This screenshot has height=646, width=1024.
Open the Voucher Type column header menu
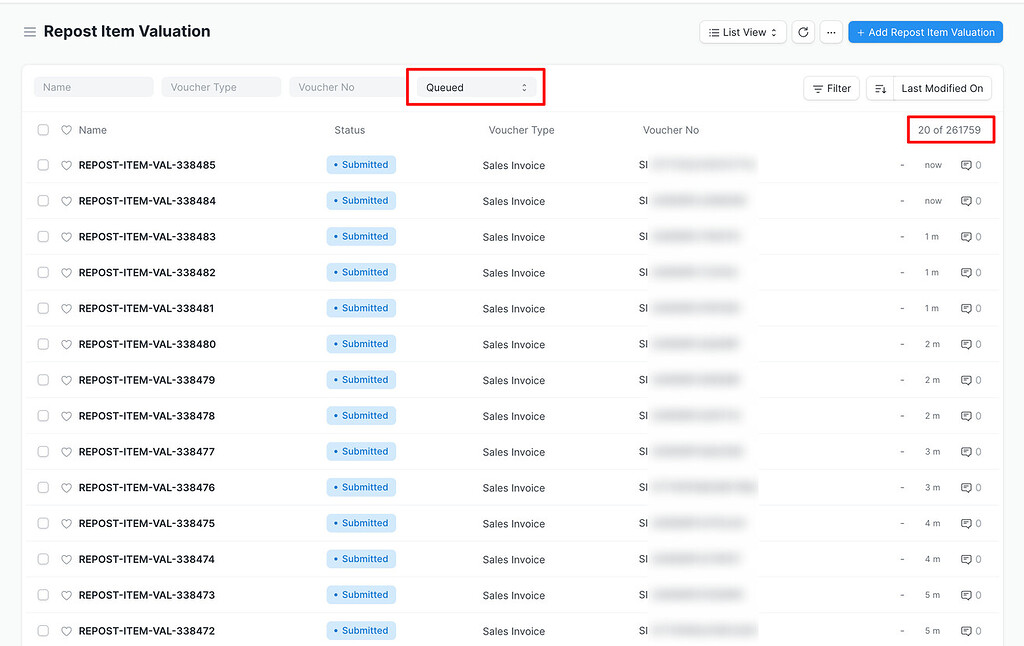point(521,130)
